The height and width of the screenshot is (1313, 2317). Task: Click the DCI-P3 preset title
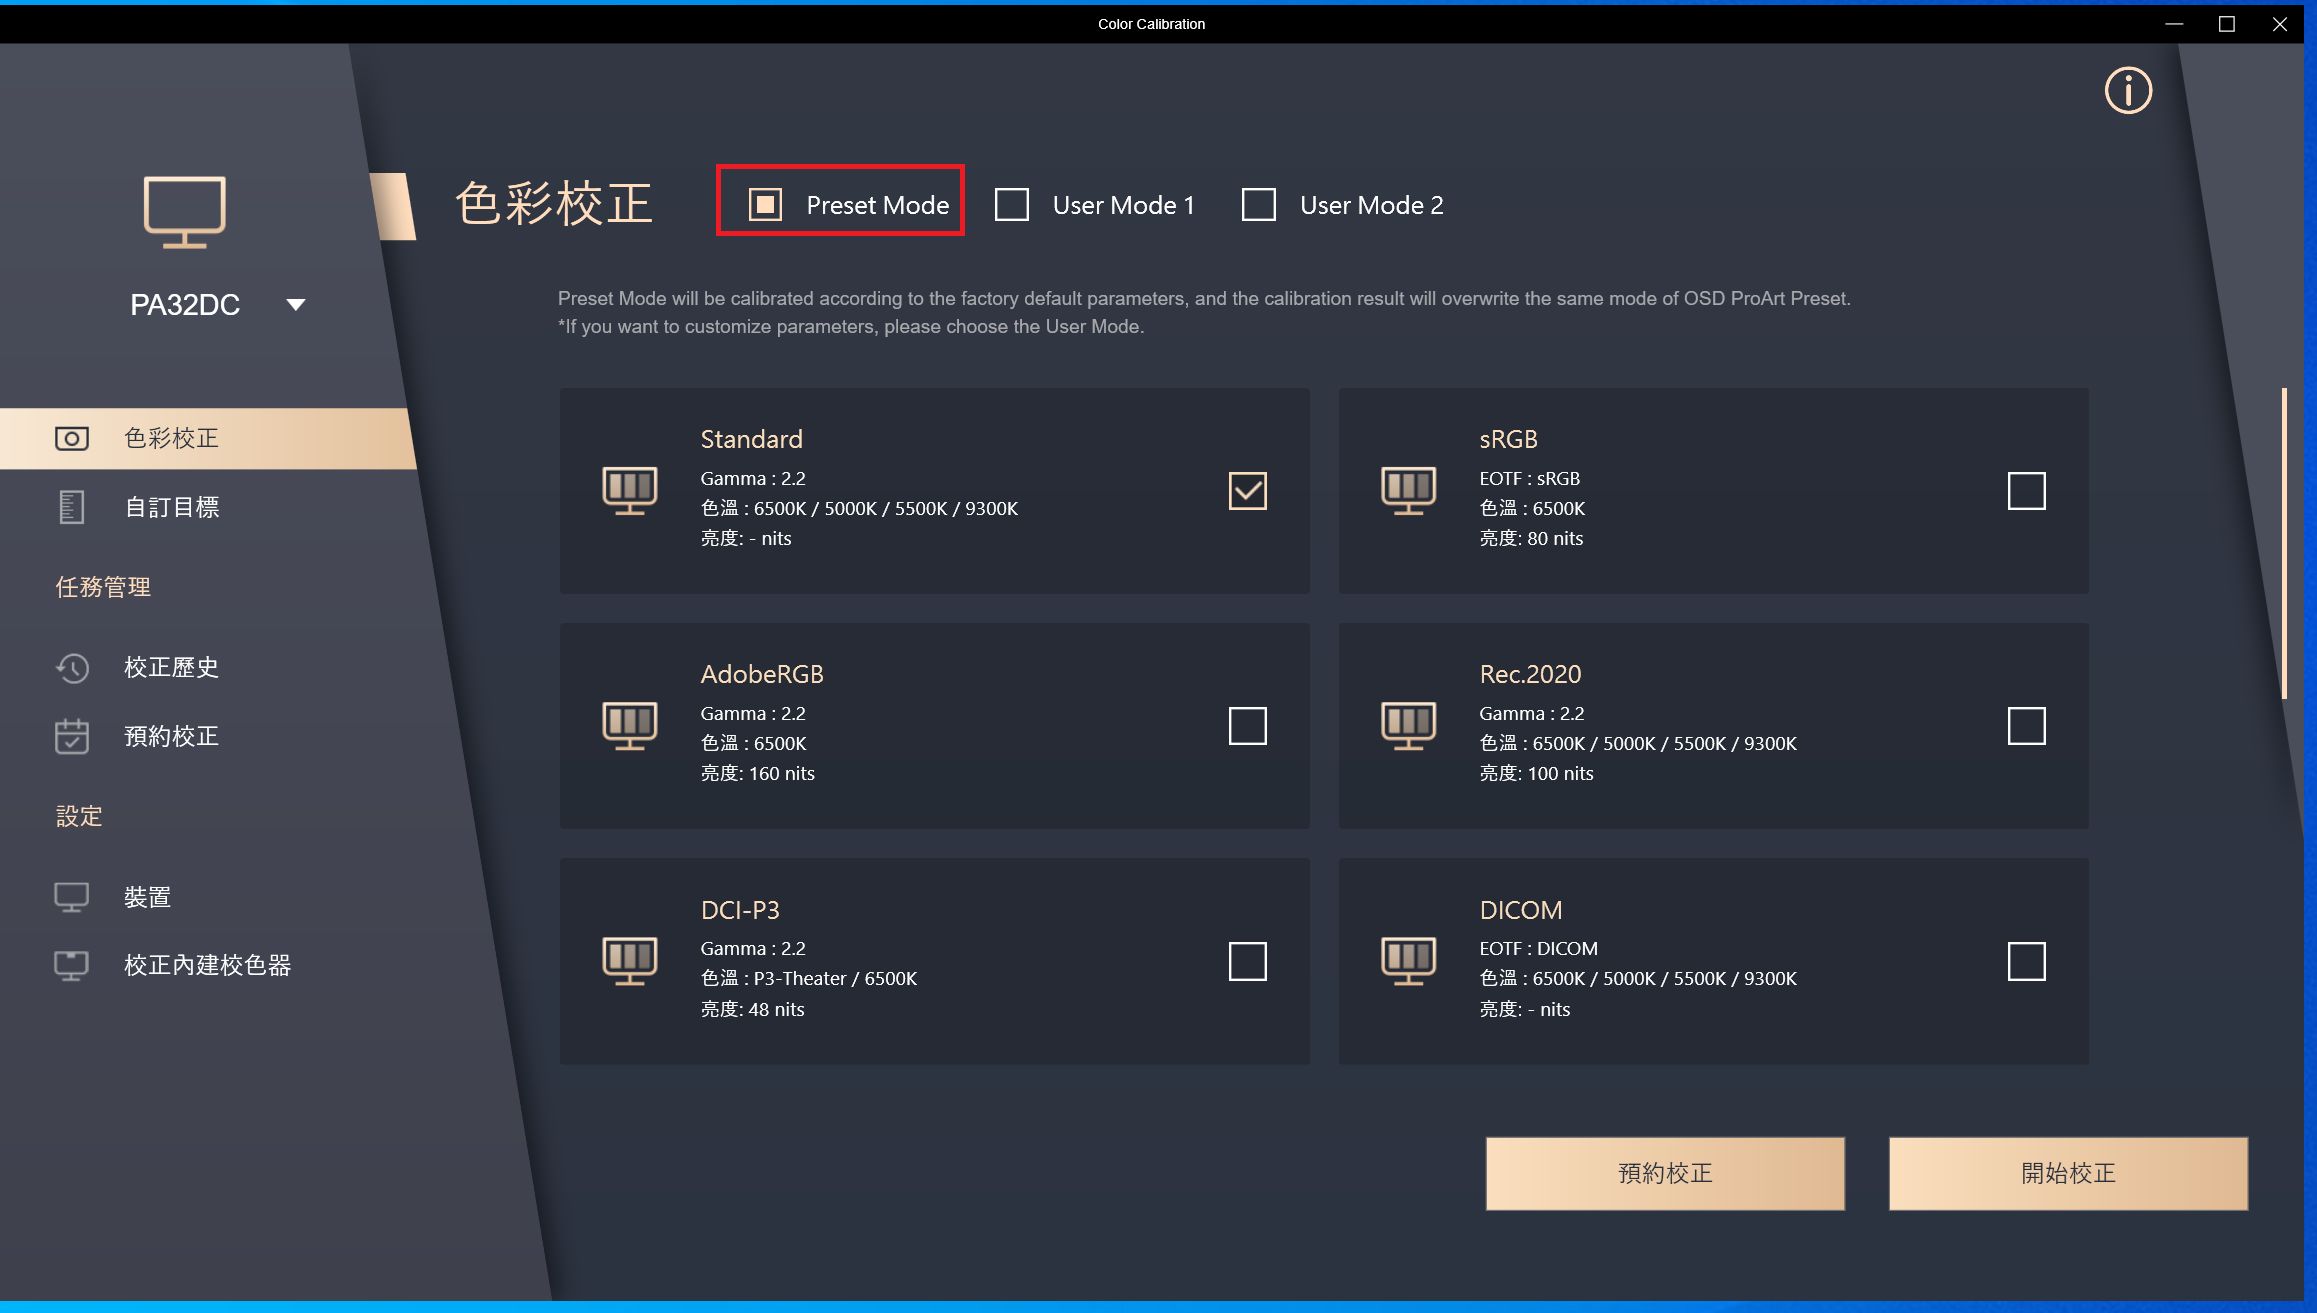[x=740, y=910]
